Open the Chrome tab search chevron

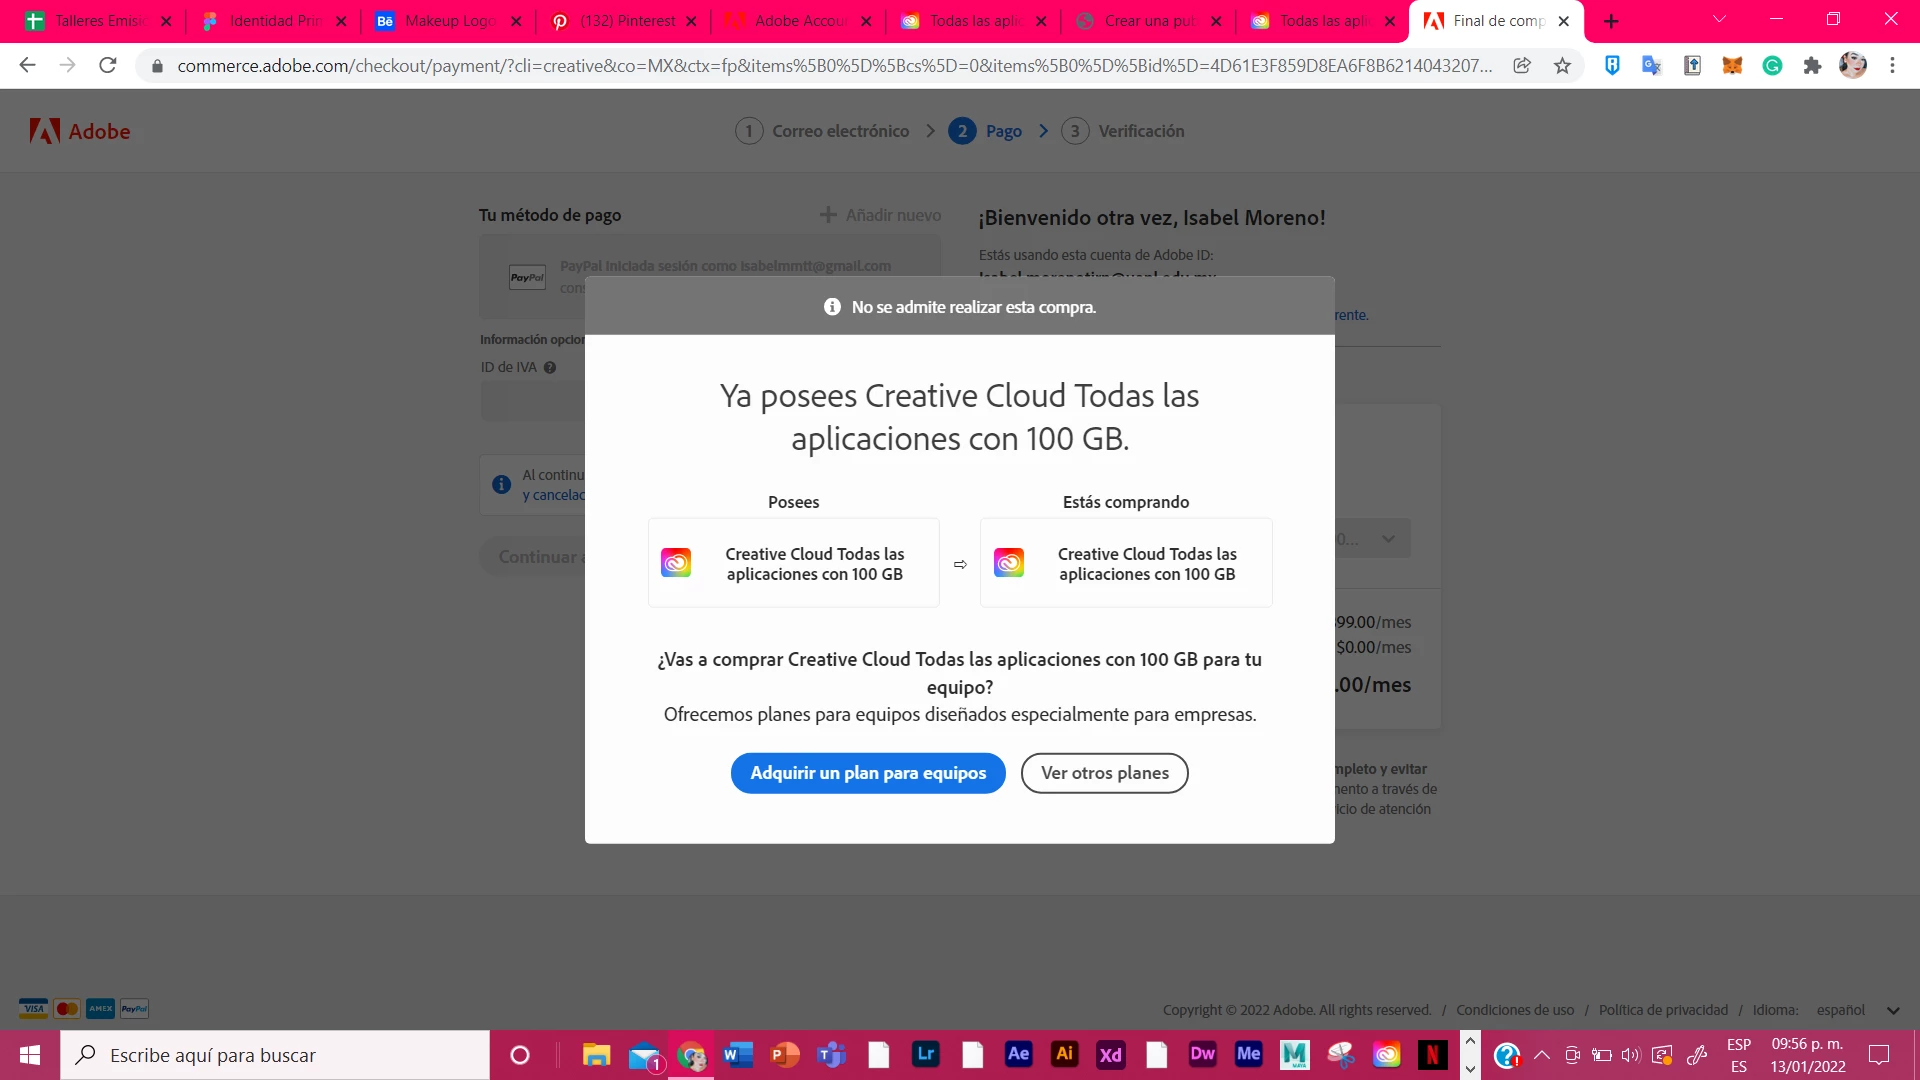[1719, 20]
